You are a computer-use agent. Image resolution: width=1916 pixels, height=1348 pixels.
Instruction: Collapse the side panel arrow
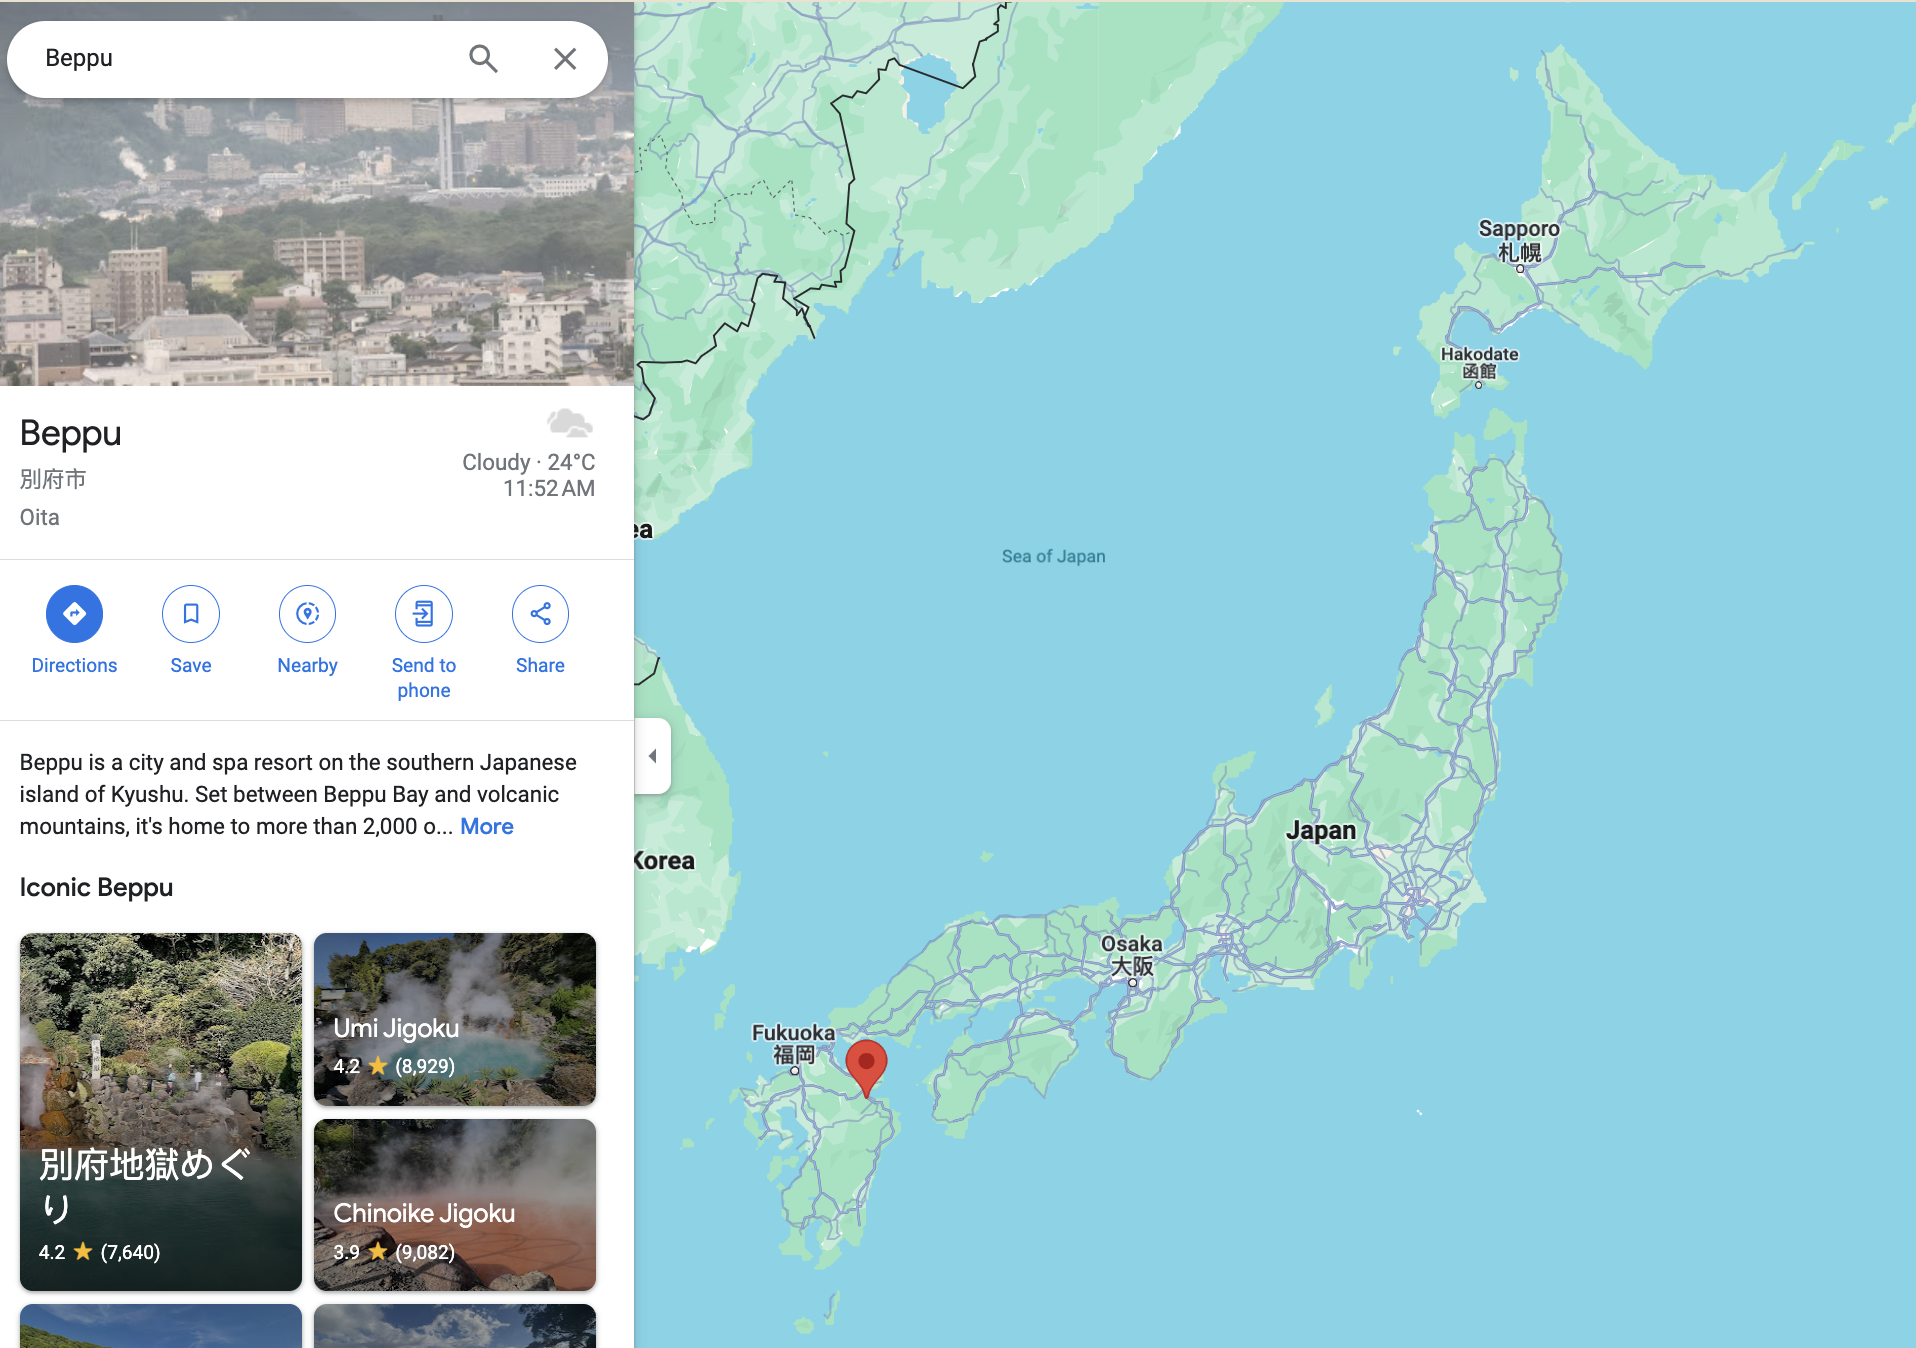point(652,756)
